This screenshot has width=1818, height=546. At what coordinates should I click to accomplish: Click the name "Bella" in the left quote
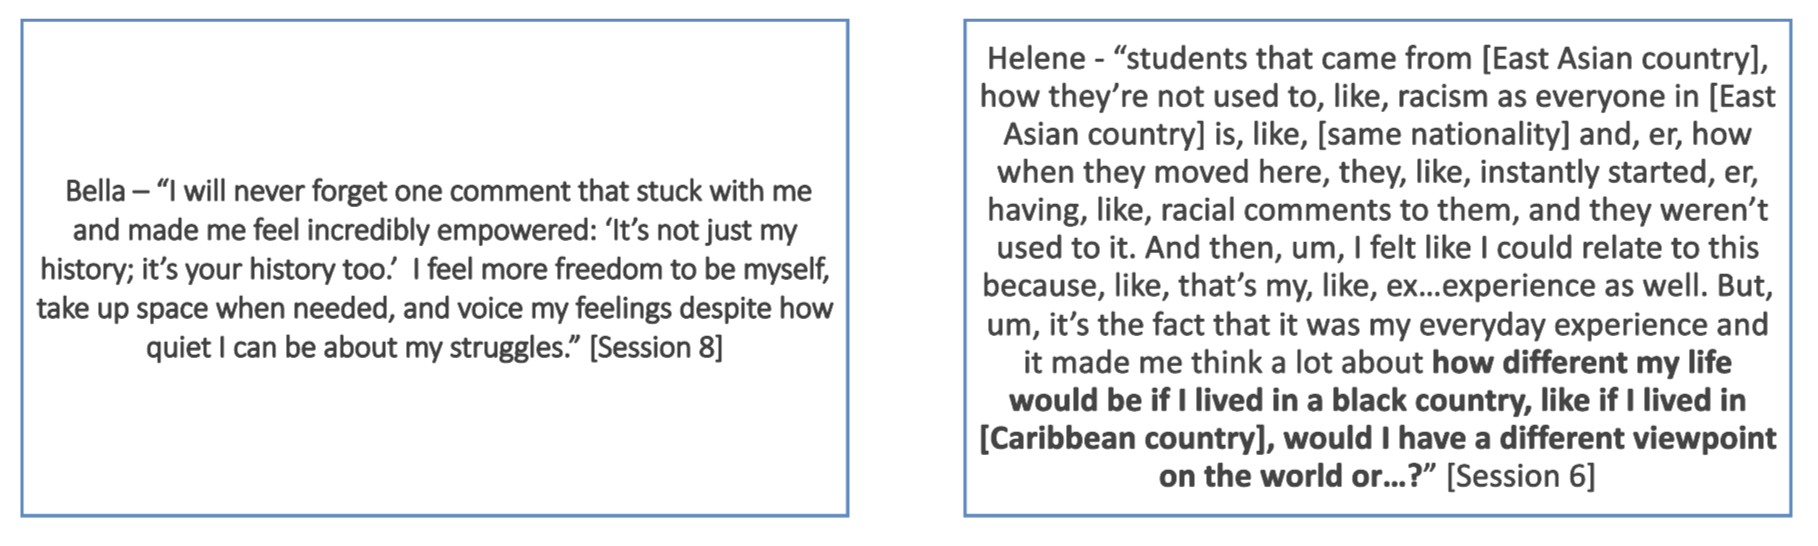(95, 191)
